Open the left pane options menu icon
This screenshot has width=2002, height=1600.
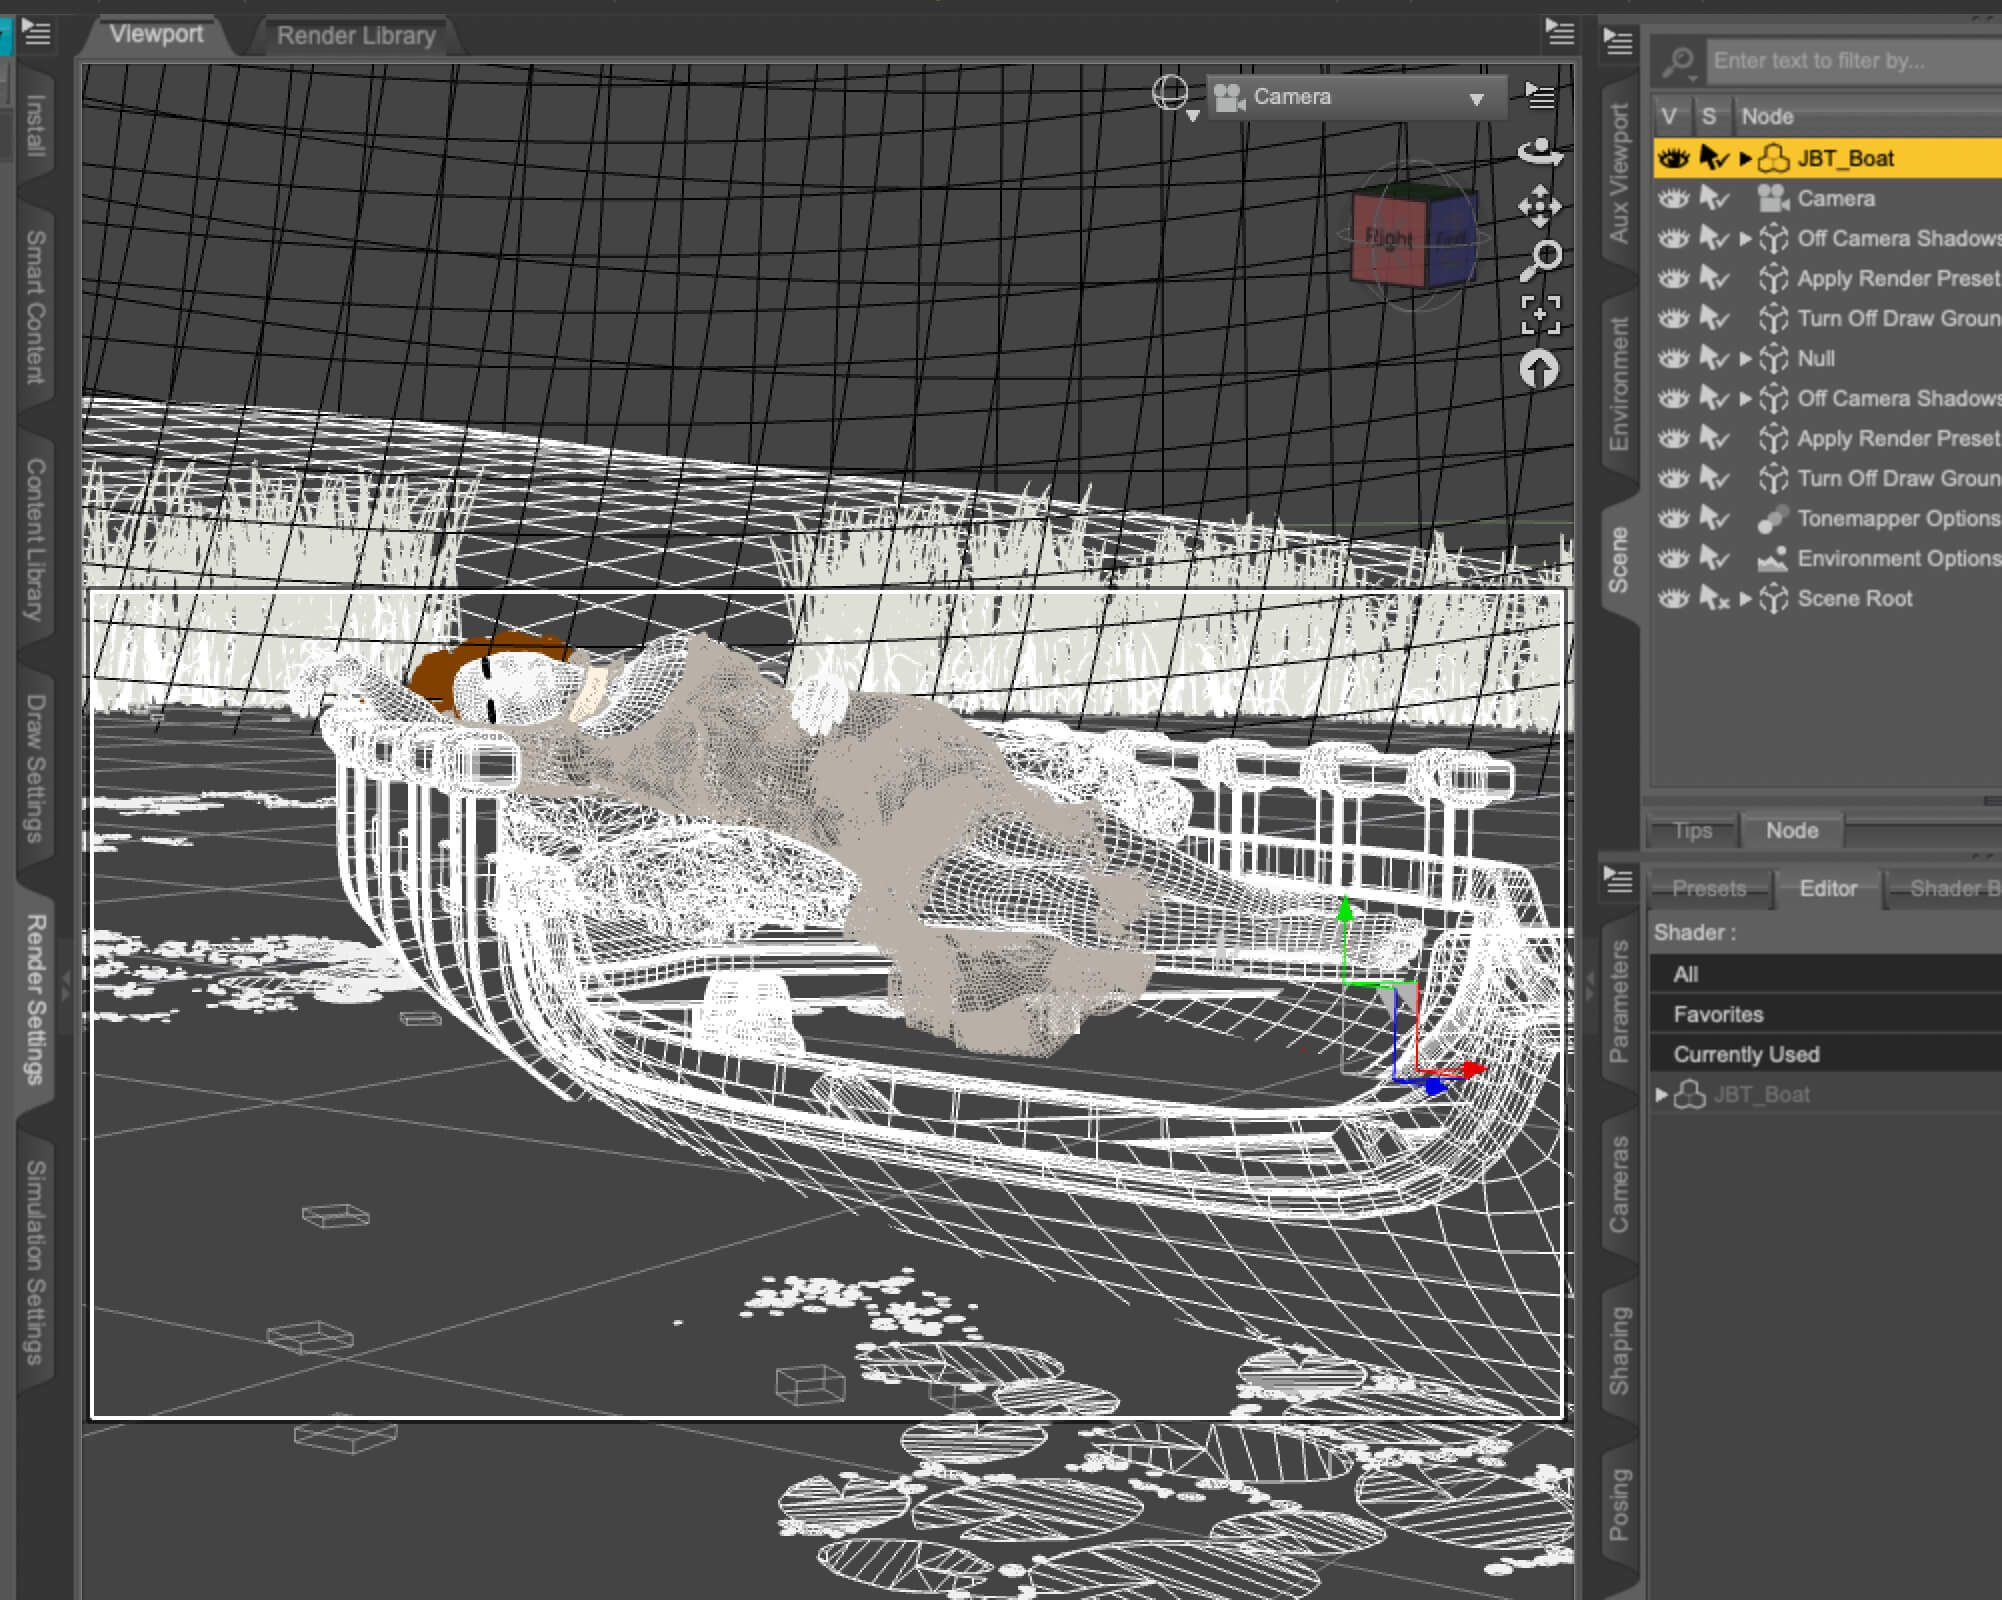(x=36, y=33)
